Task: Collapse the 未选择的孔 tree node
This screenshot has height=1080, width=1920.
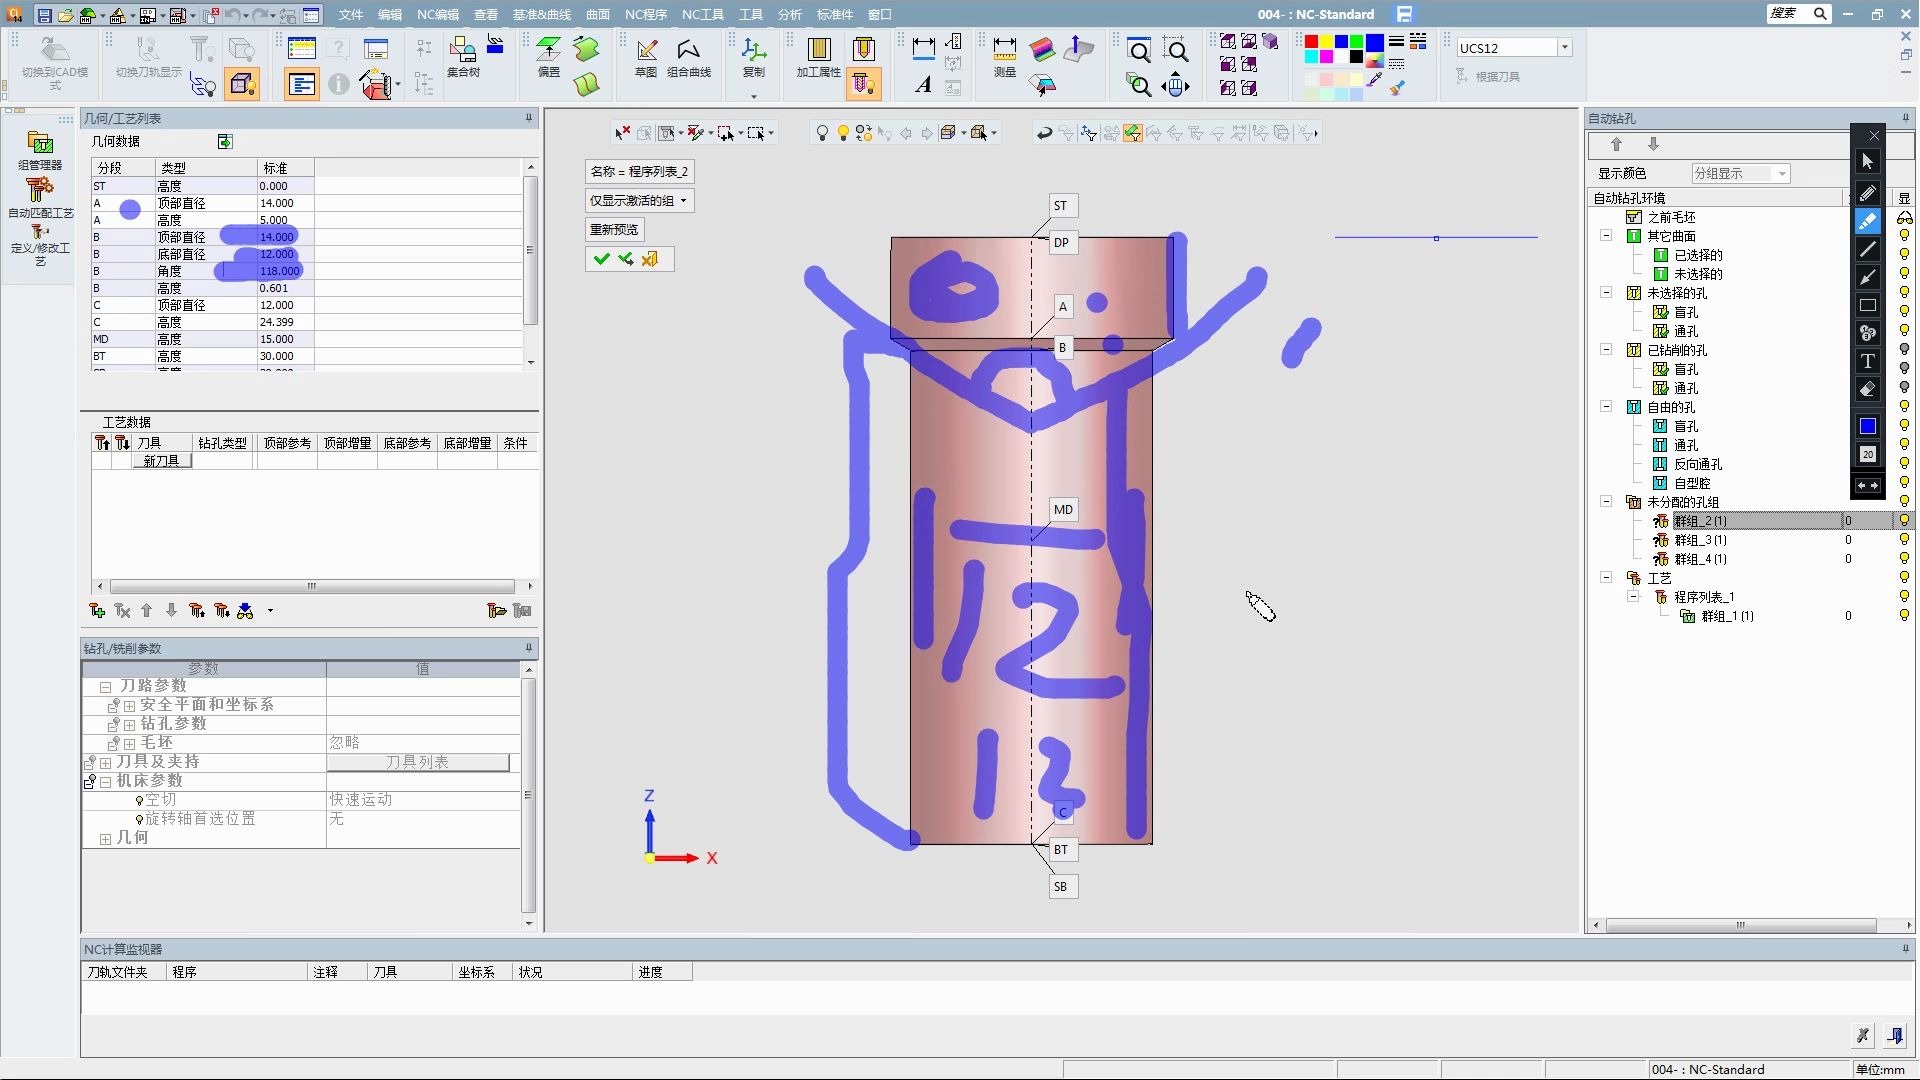Action: 1606,293
